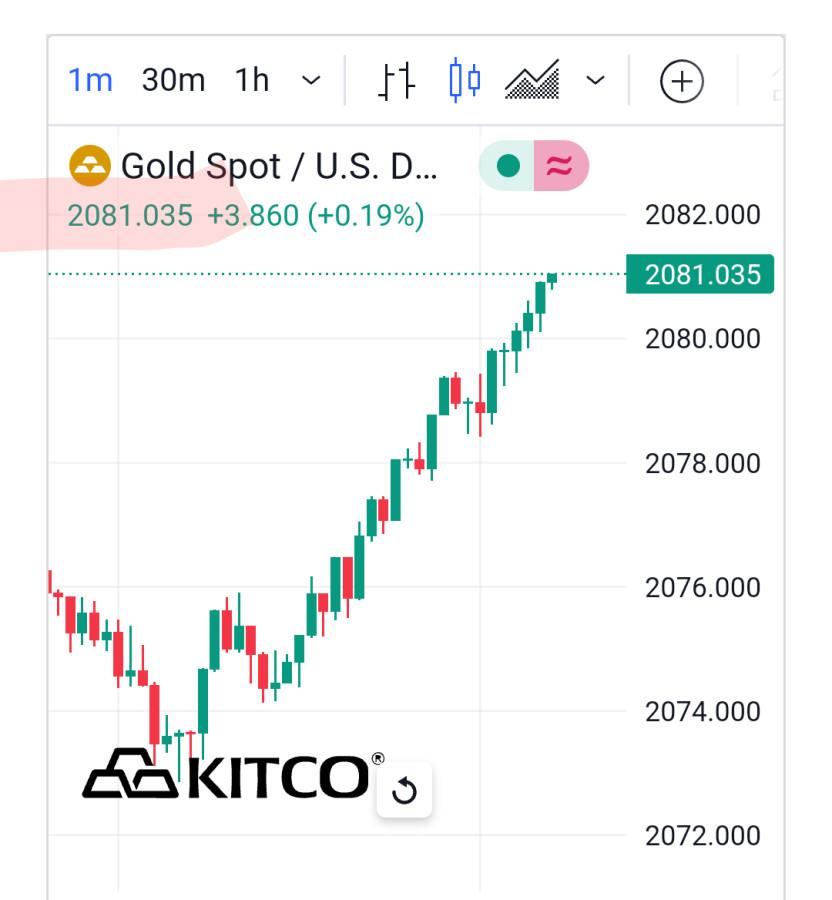
Task: Click the 2081.035 last price value text
Action: [x=130, y=215]
